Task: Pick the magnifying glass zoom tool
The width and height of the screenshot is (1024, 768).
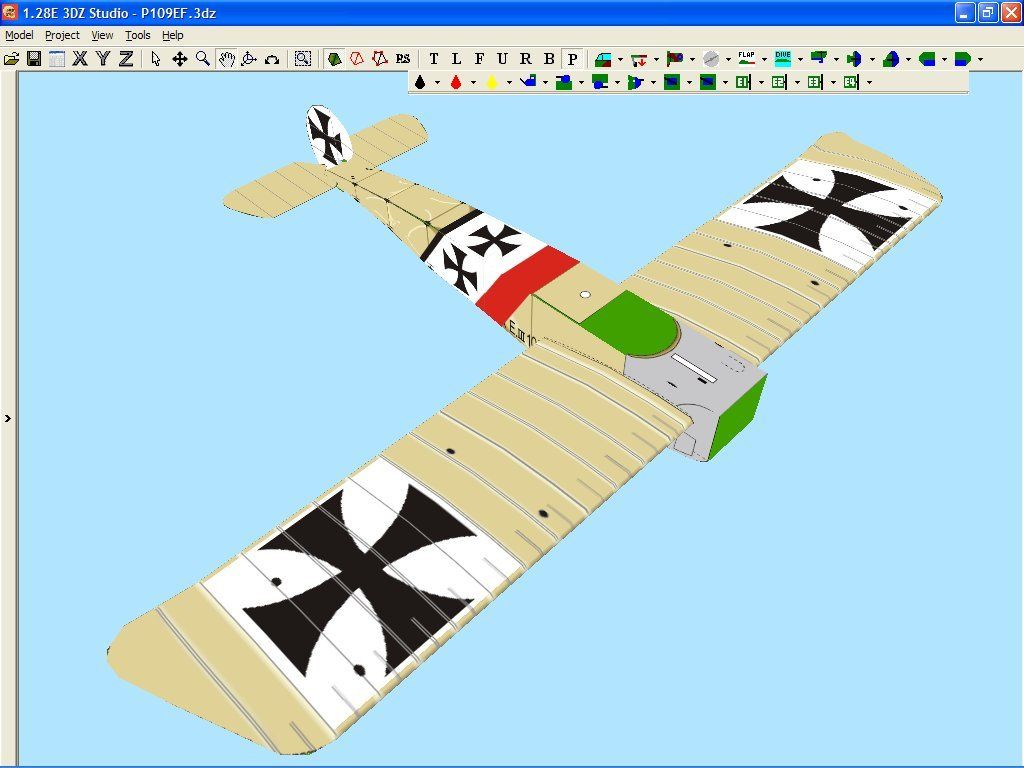Action: coord(202,59)
